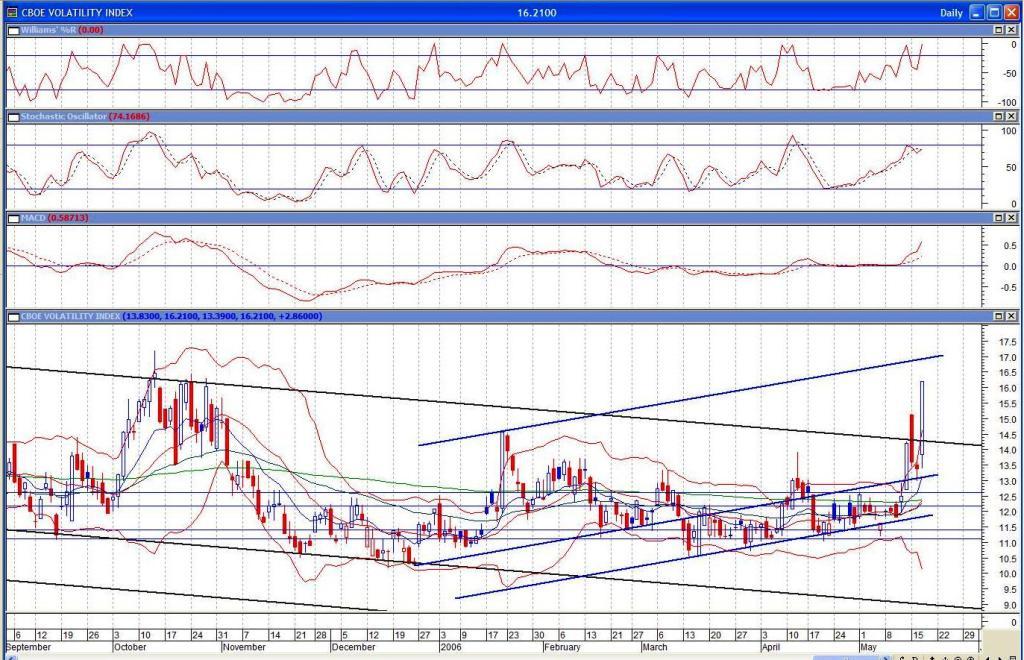Click the April month label on date axis
1024x660 pixels.
[x=771, y=648]
